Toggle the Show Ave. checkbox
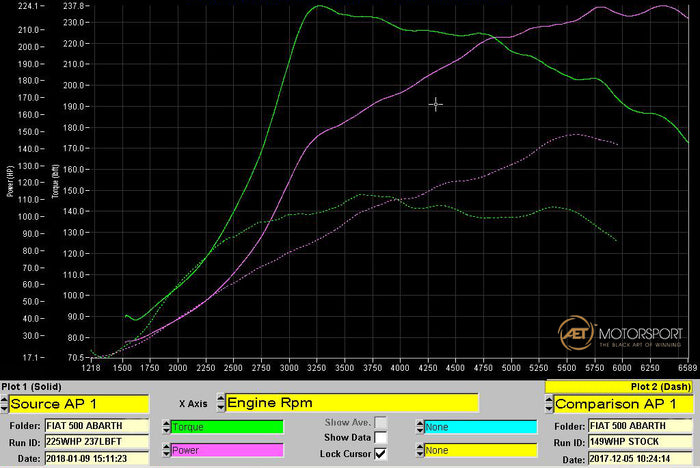The width and height of the screenshot is (700, 468). (x=380, y=423)
